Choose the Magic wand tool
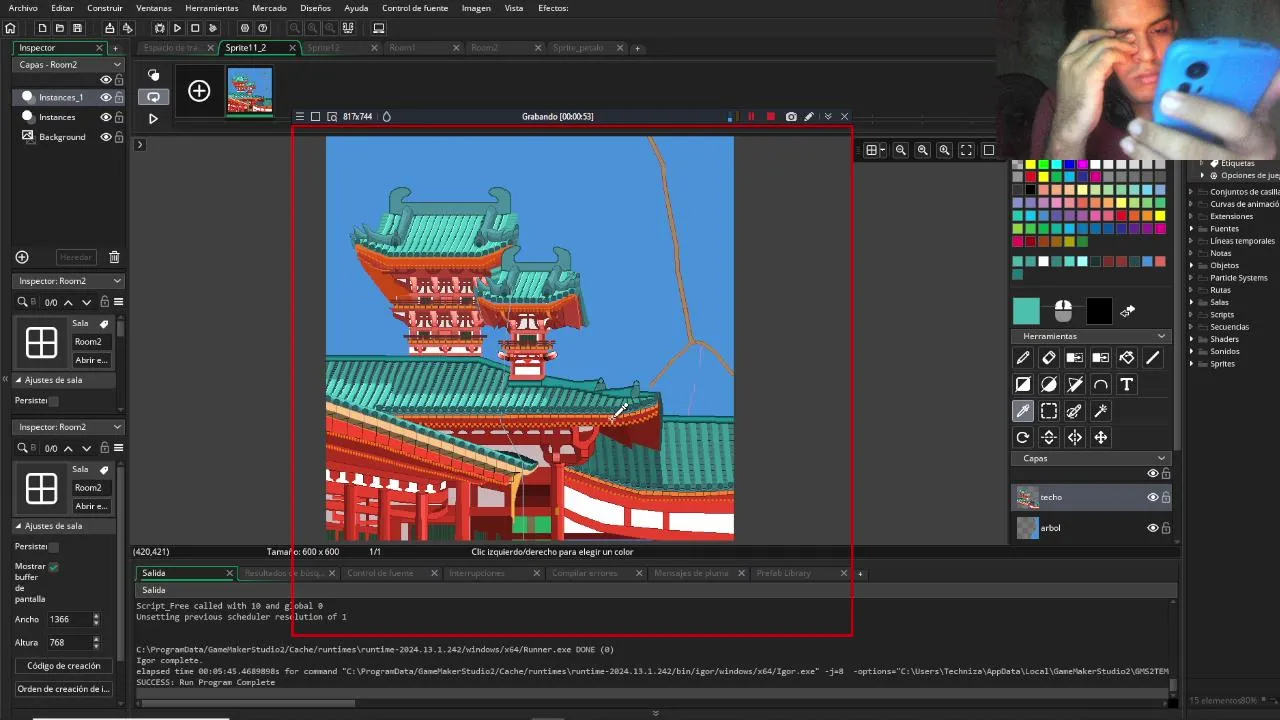This screenshot has width=1280, height=720. pos(1101,411)
